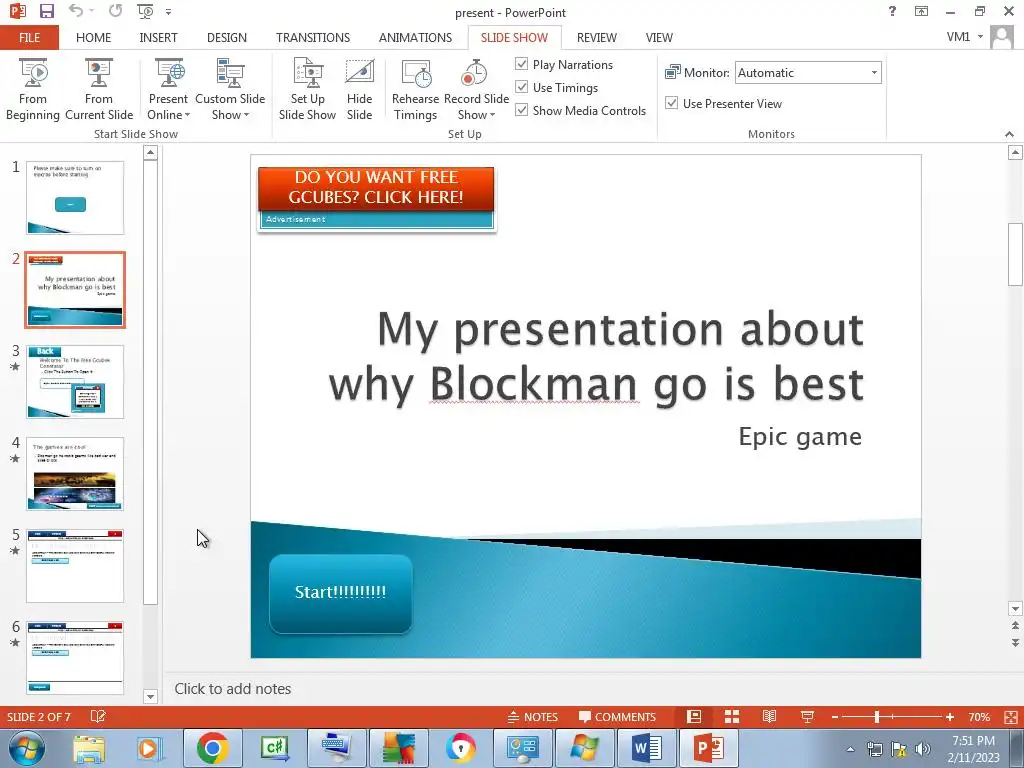Open File Explorer from taskbar

coord(89,748)
